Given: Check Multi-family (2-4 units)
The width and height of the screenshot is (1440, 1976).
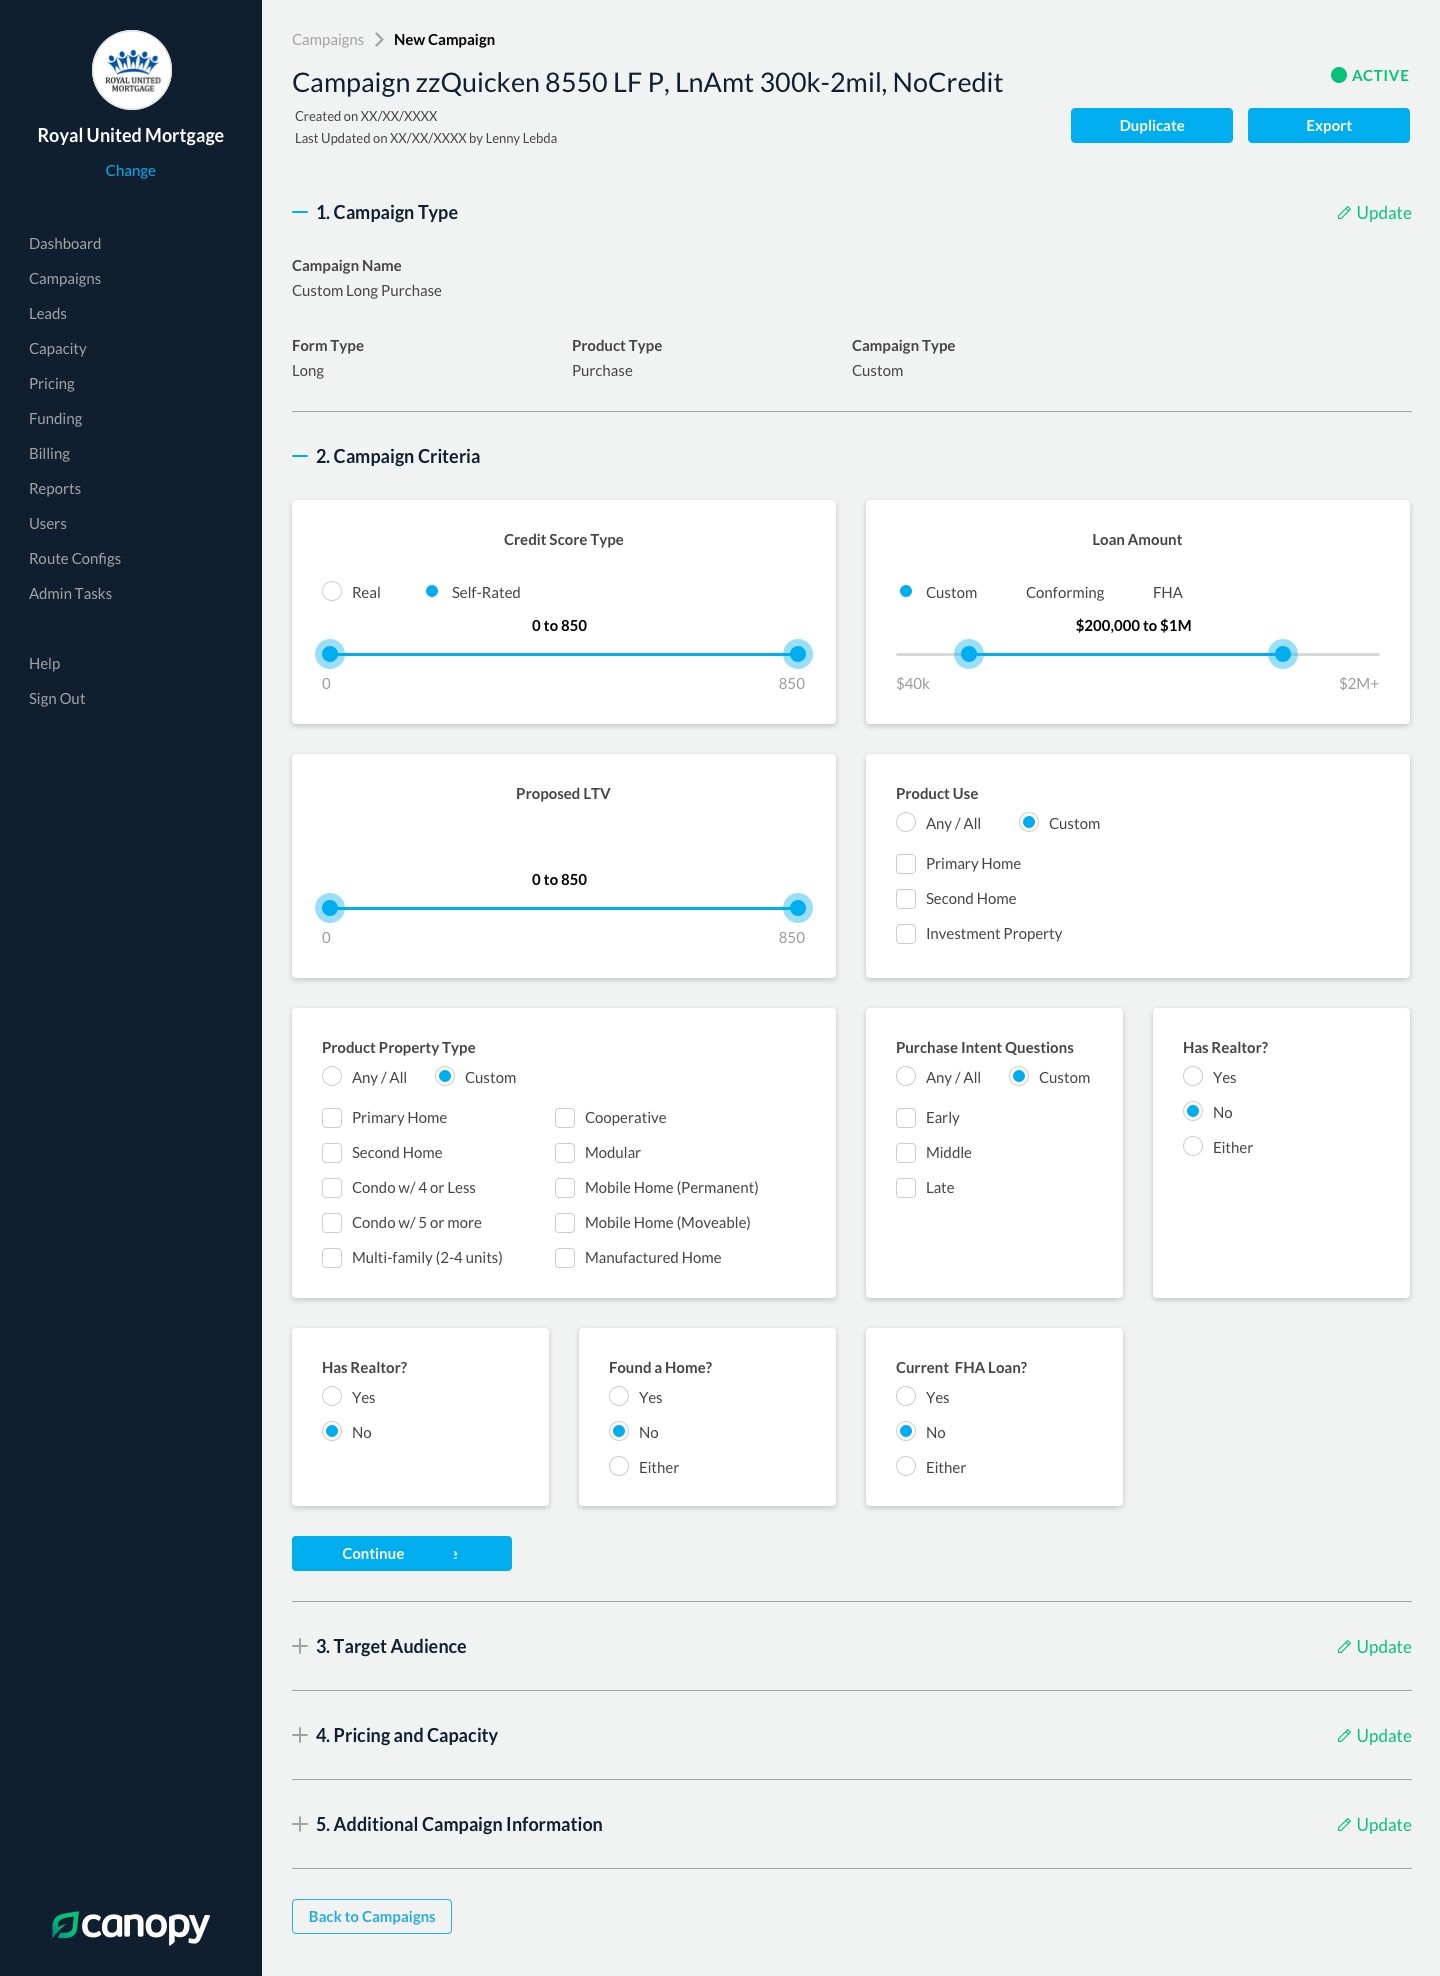Looking at the screenshot, I should click(332, 1257).
